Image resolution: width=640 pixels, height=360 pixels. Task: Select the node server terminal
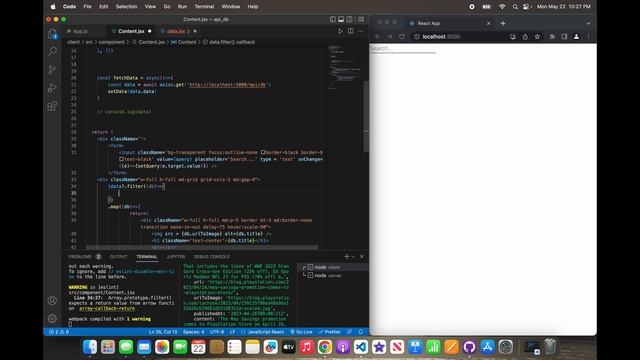pyautogui.click(x=333, y=276)
